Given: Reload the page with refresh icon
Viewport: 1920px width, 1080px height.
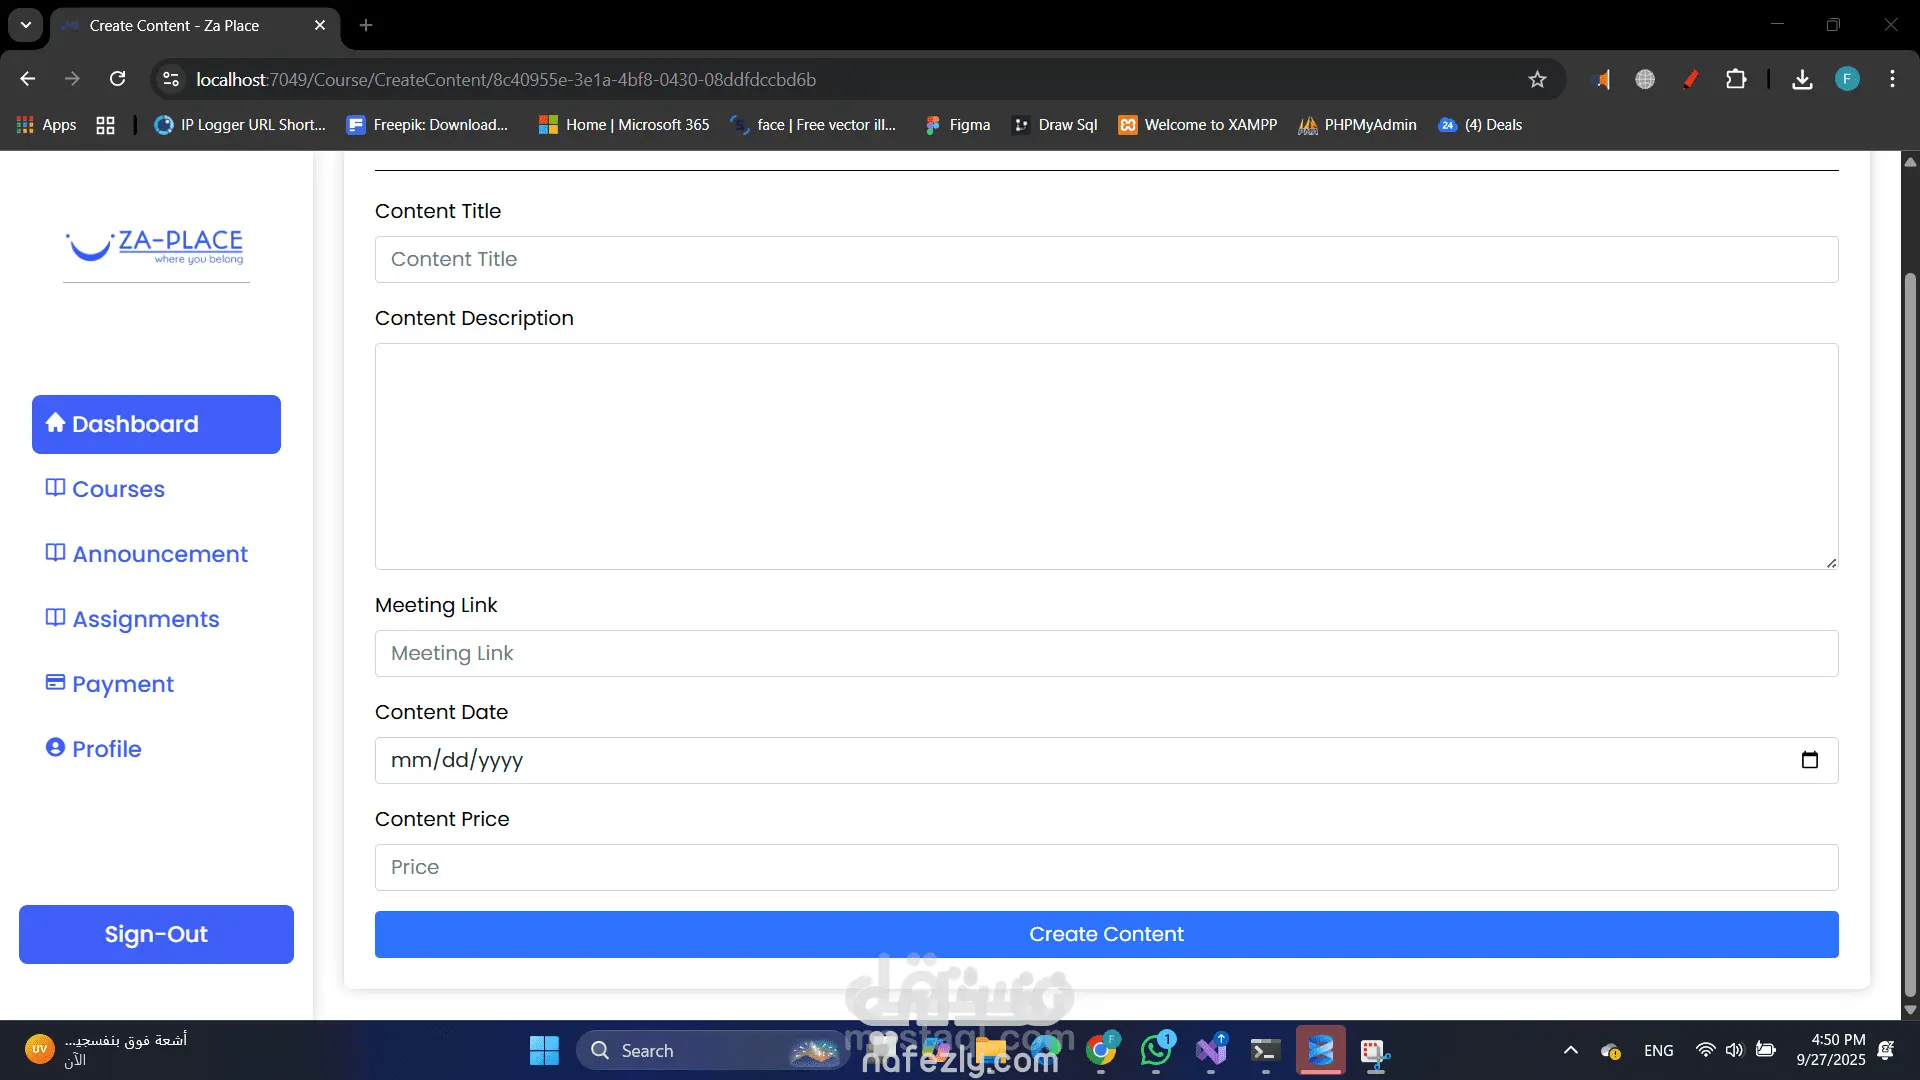Looking at the screenshot, I should click(x=117, y=79).
